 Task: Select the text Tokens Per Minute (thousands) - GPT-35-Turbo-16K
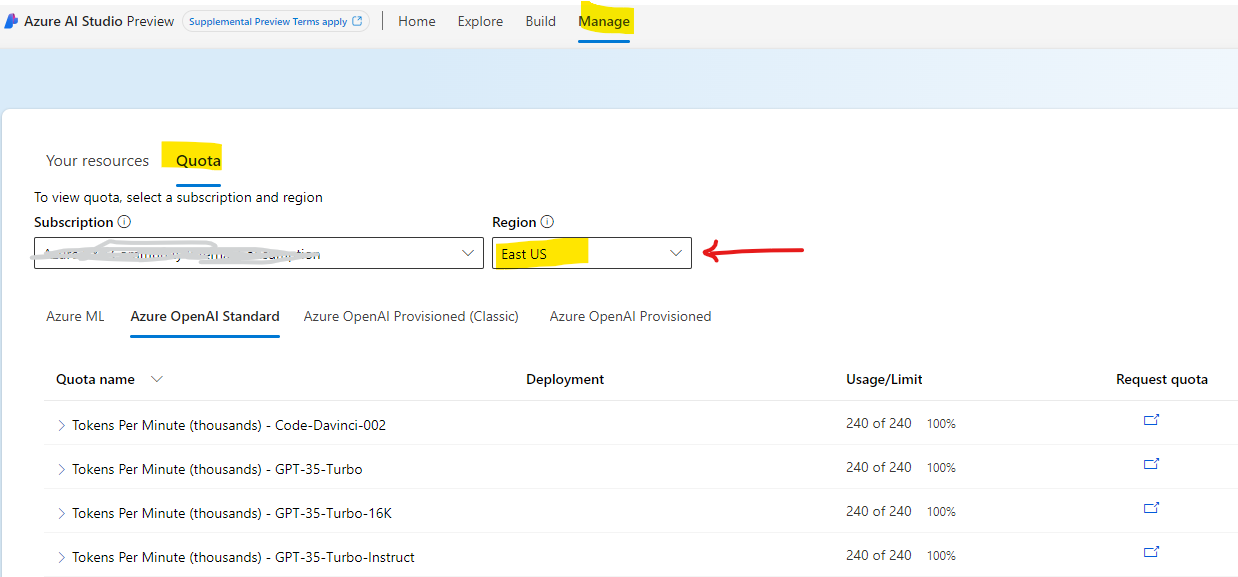click(232, 513)
